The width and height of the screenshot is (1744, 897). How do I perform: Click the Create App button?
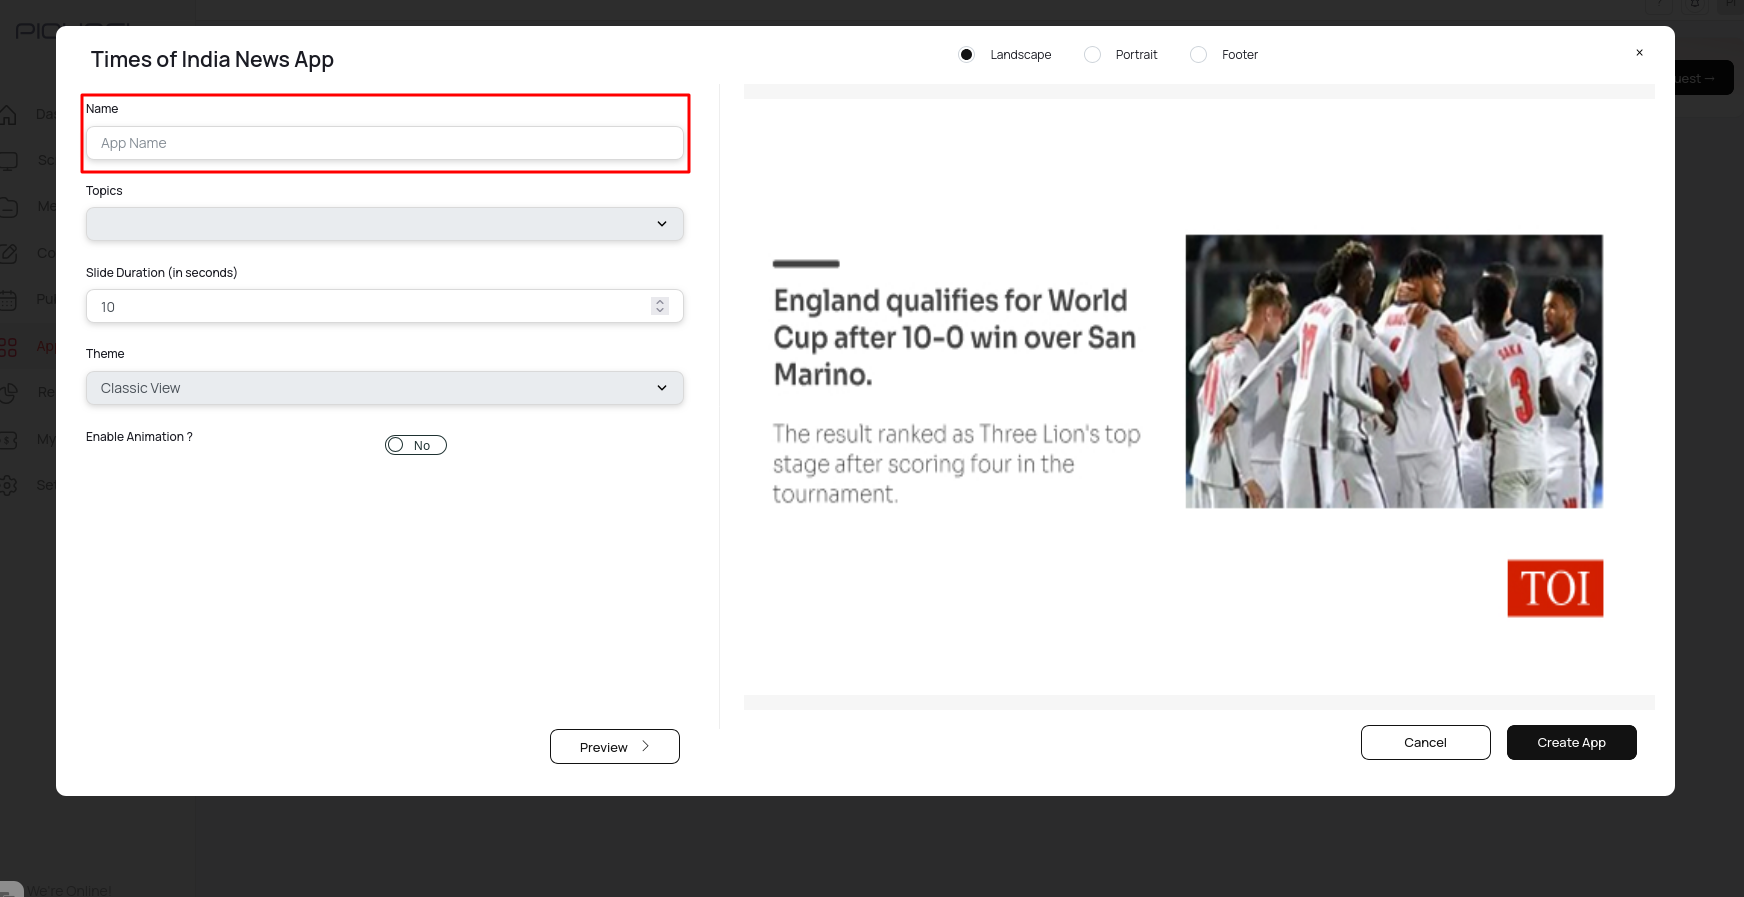1571,742
